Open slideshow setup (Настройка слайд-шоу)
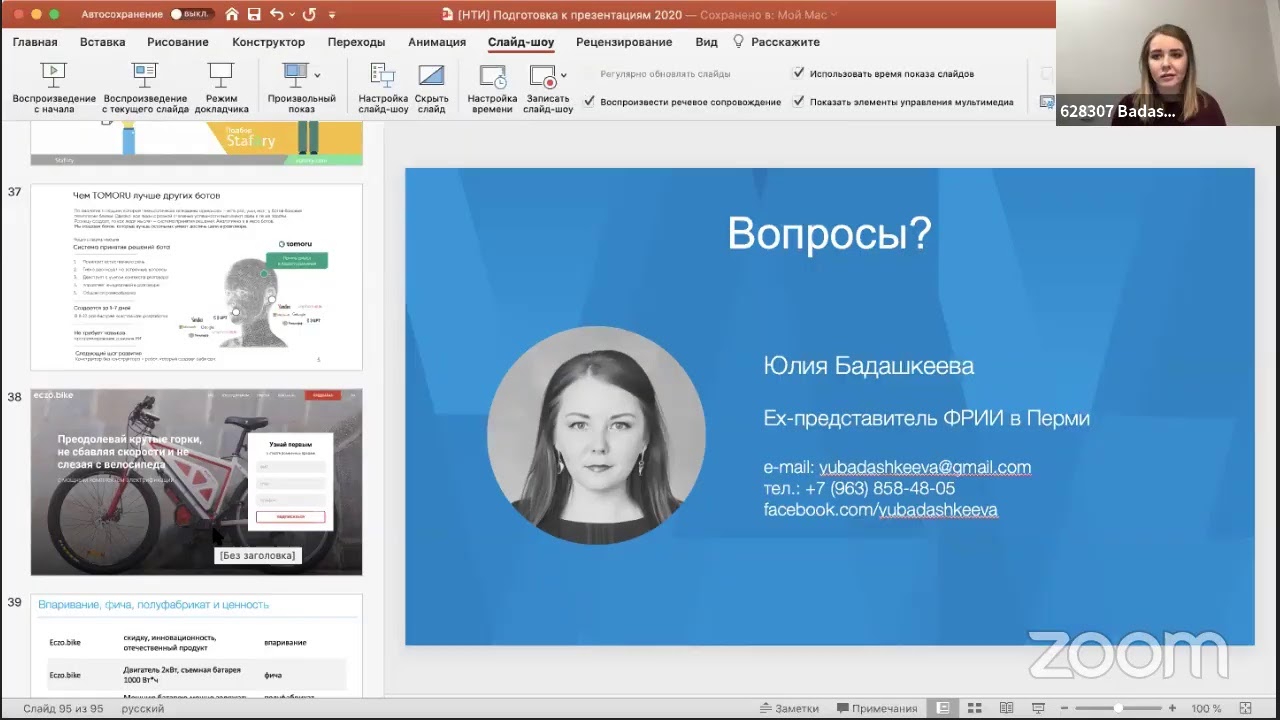 [383, 87]
